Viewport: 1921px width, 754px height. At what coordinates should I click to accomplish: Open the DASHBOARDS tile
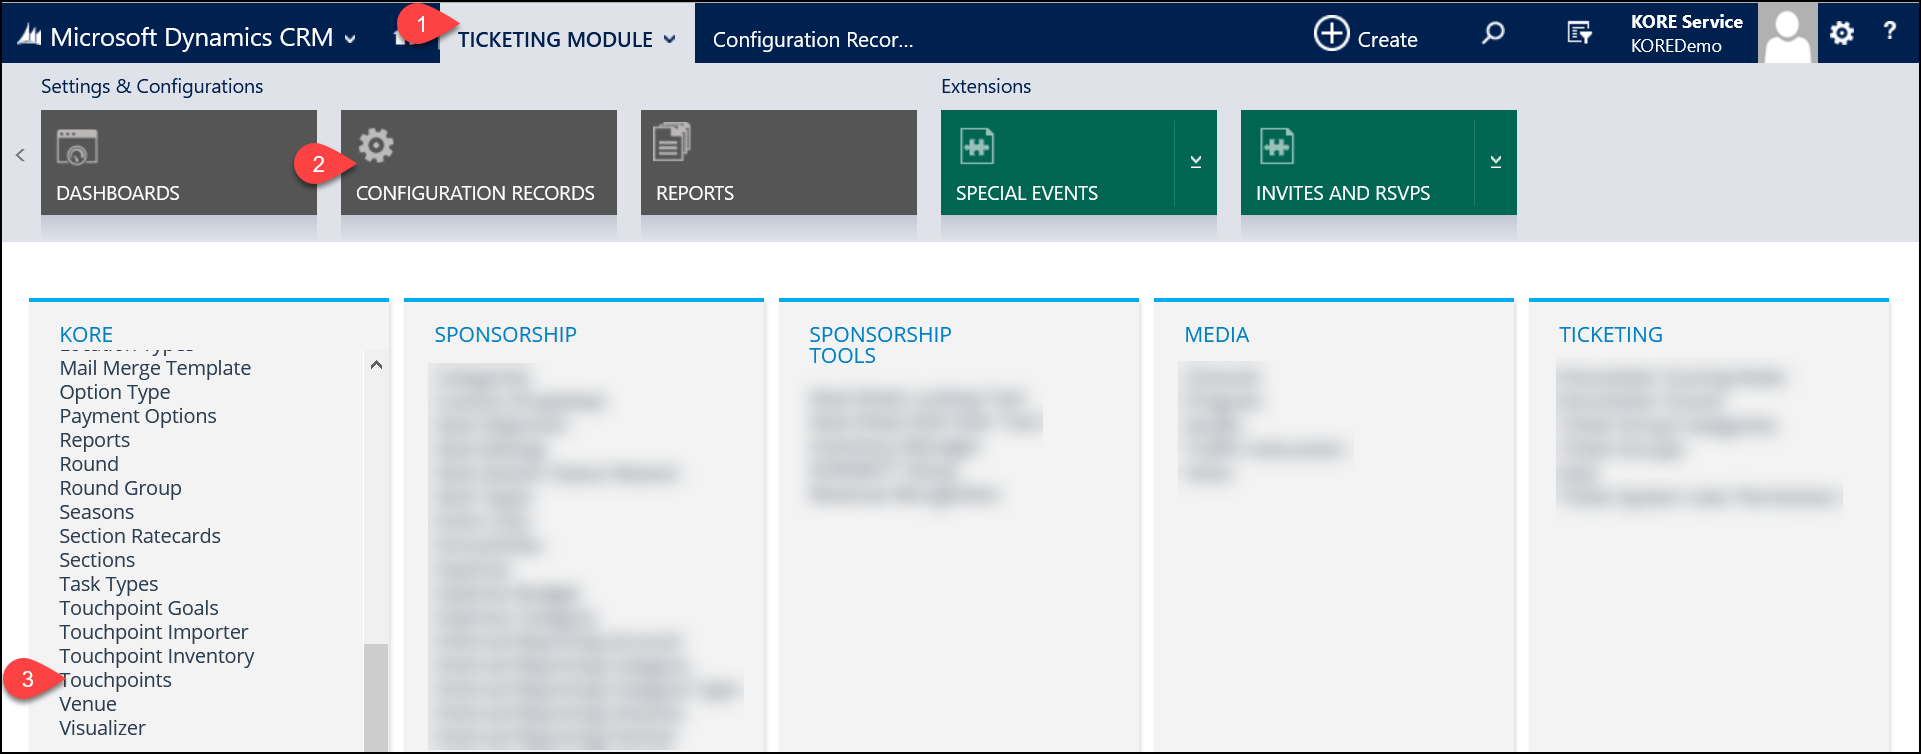(x=179, y=162)
